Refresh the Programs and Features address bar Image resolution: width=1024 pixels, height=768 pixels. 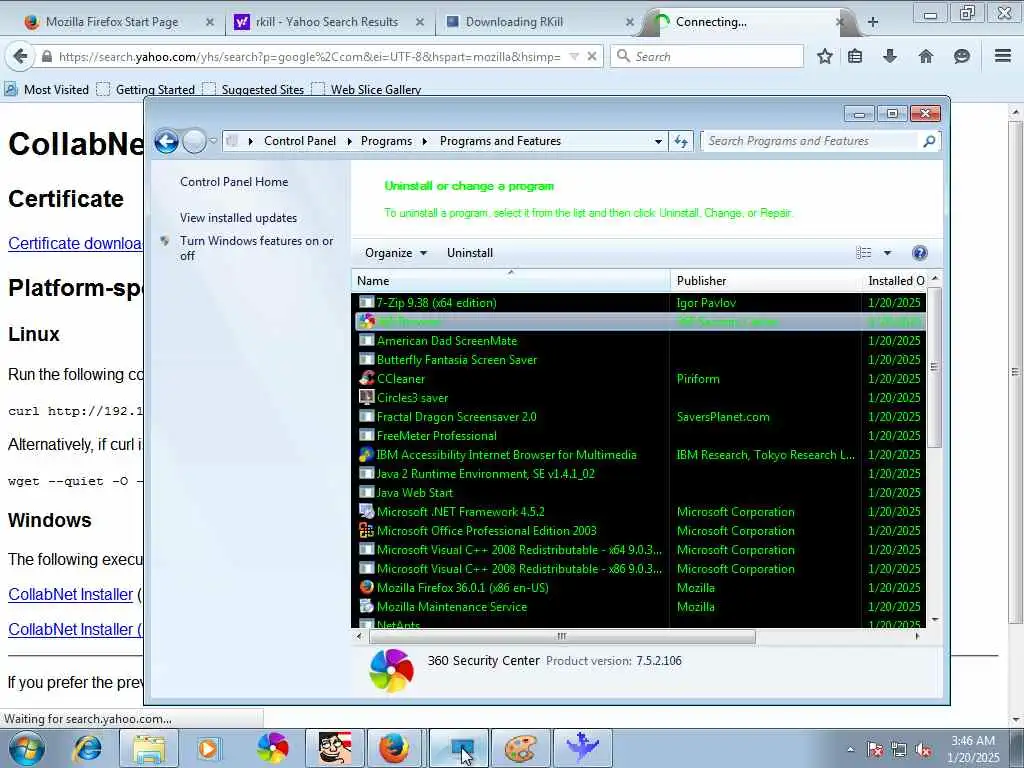681,141
